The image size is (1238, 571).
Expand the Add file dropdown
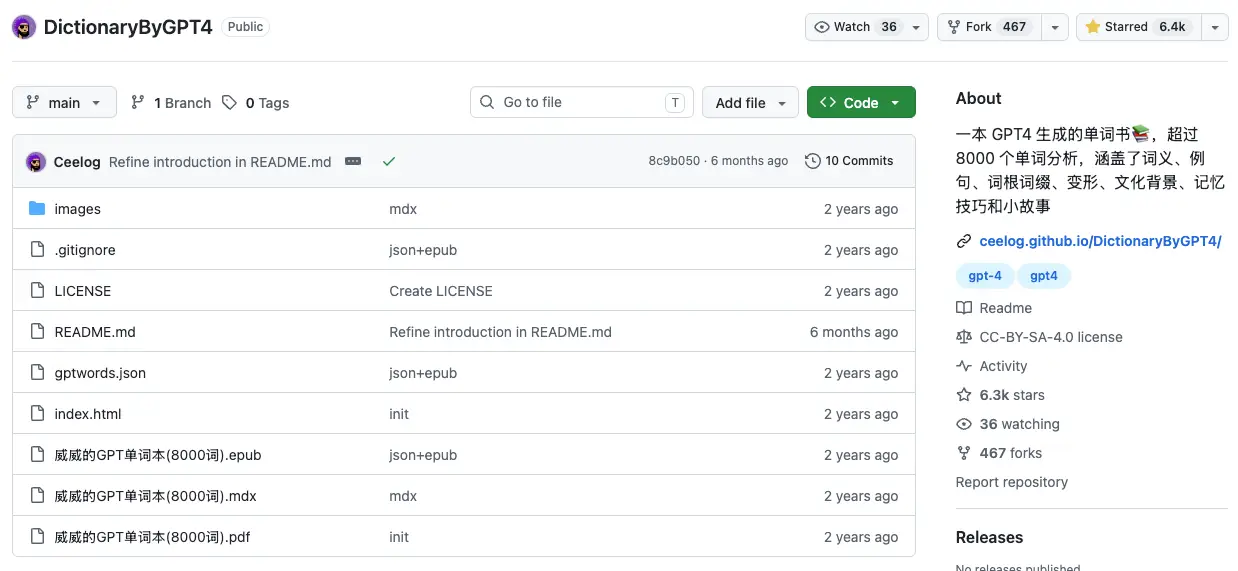click(x=751, y=102)
